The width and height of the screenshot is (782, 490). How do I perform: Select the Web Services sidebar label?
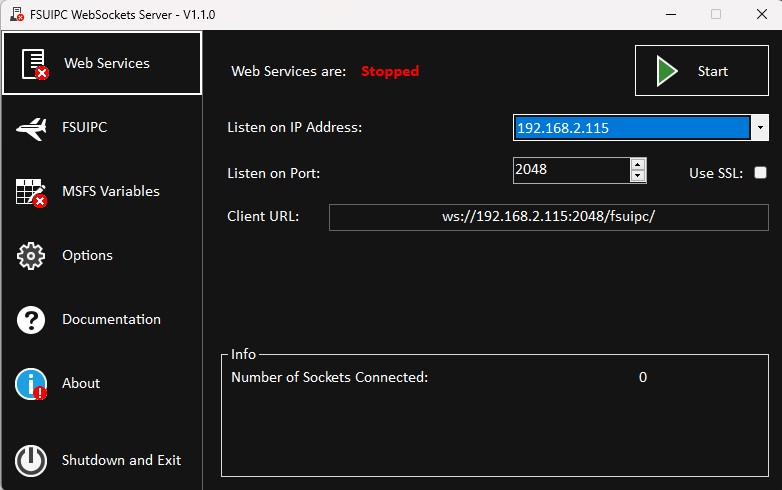[x=107, y=63]
